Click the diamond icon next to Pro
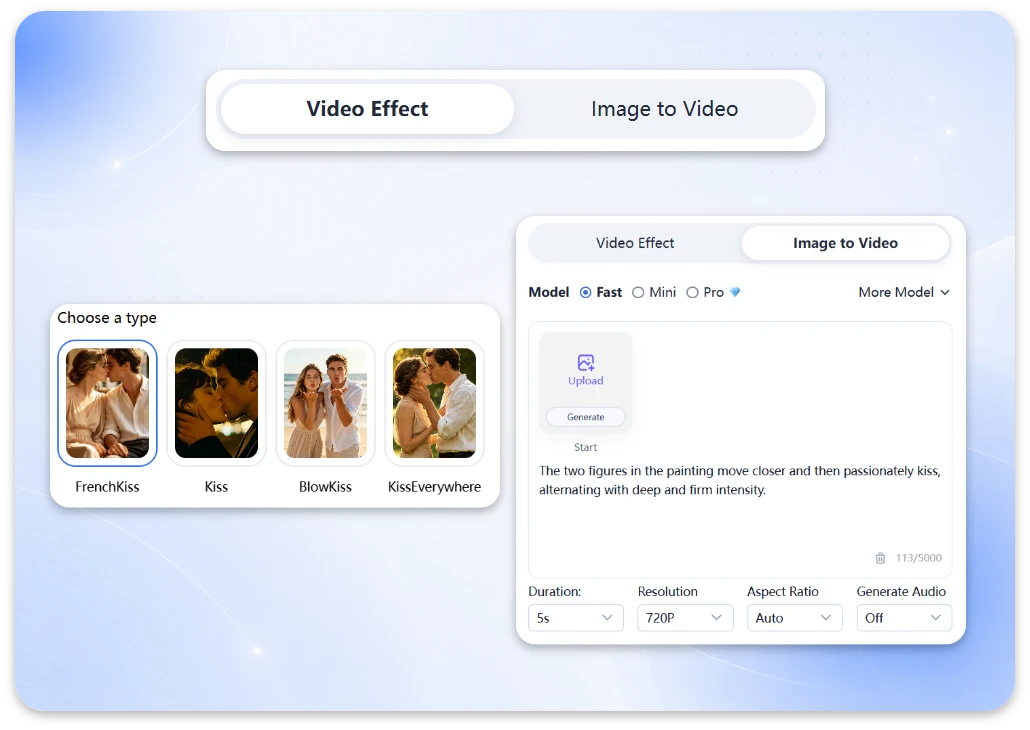This screenshot has height=730, width=1030. [735, 292]
